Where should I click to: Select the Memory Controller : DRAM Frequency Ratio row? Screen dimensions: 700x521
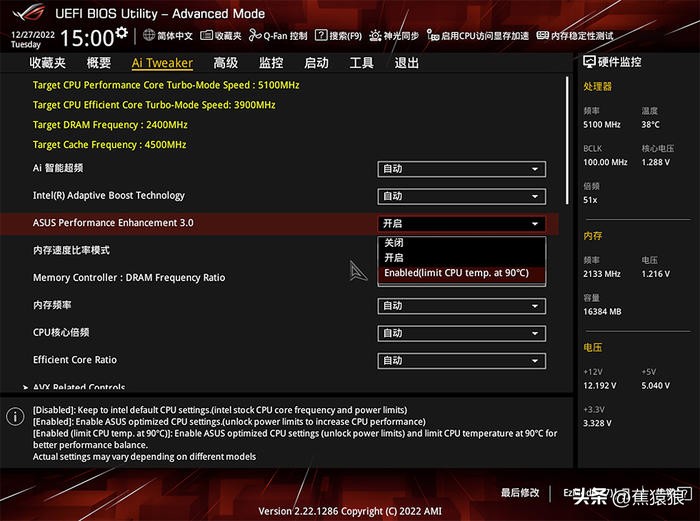point(279,278)
